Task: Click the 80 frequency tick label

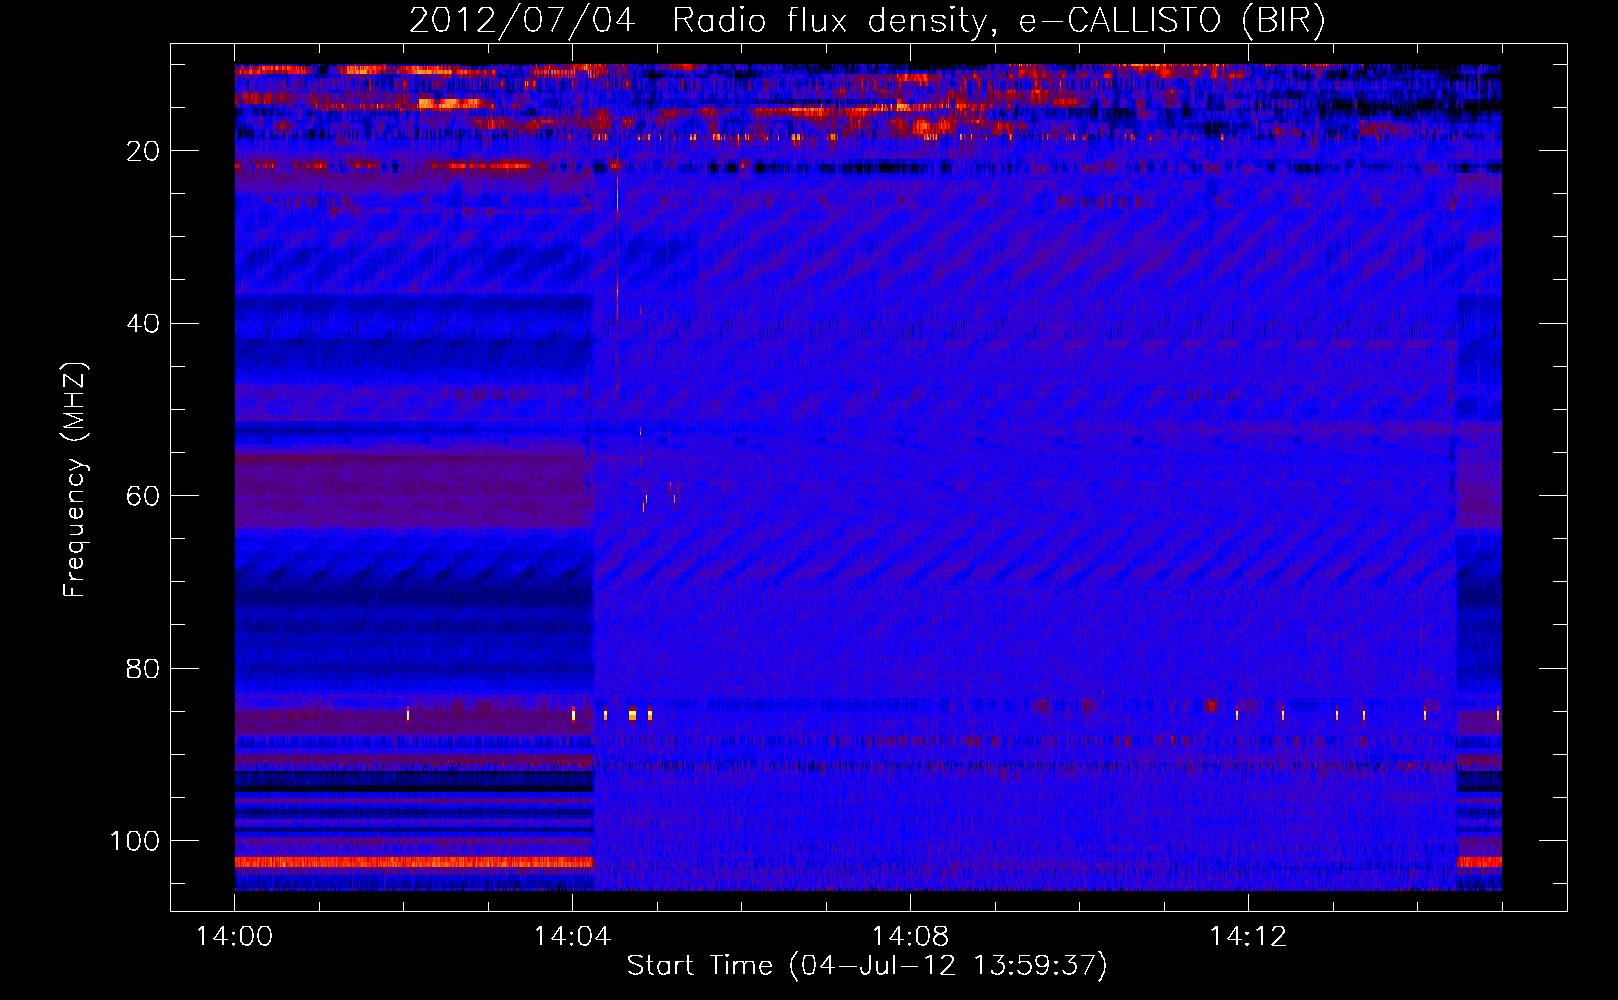Action: point(144,668)
